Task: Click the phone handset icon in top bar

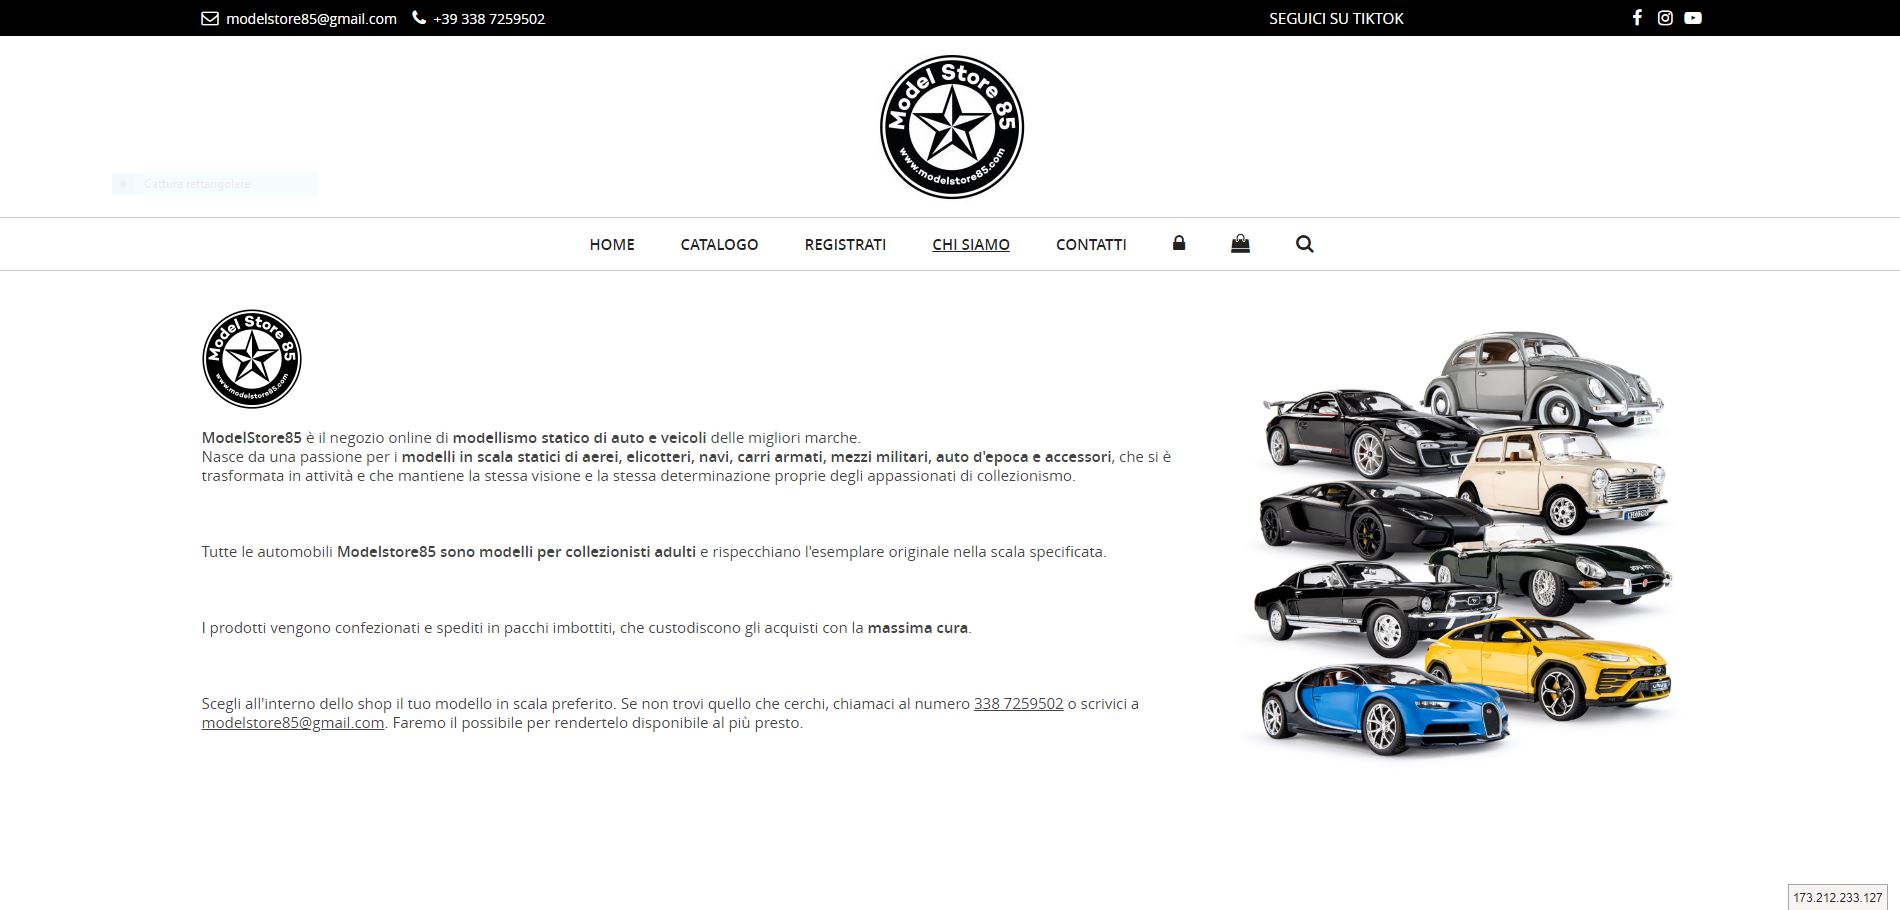Action: [419, 18]
